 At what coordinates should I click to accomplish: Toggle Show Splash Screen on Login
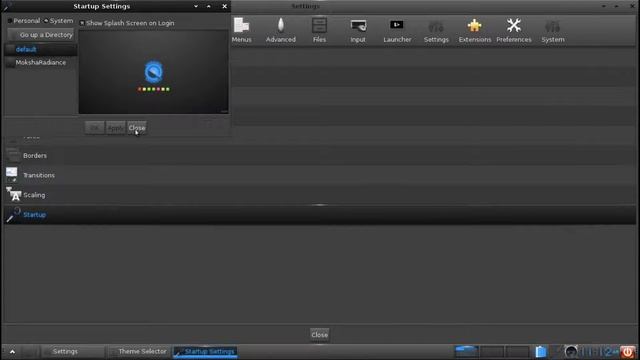click(x=127, y=23)
